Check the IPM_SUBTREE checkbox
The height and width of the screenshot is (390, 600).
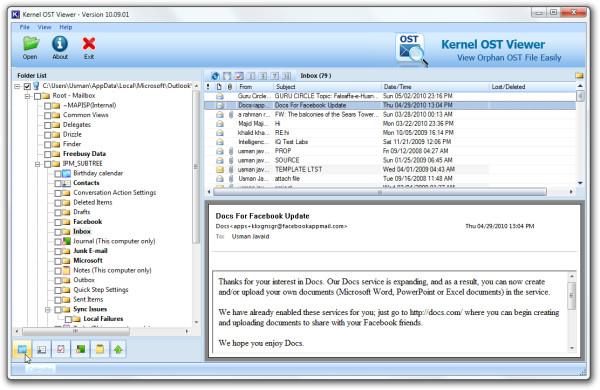pyautogui.click(x=47, y=164)
